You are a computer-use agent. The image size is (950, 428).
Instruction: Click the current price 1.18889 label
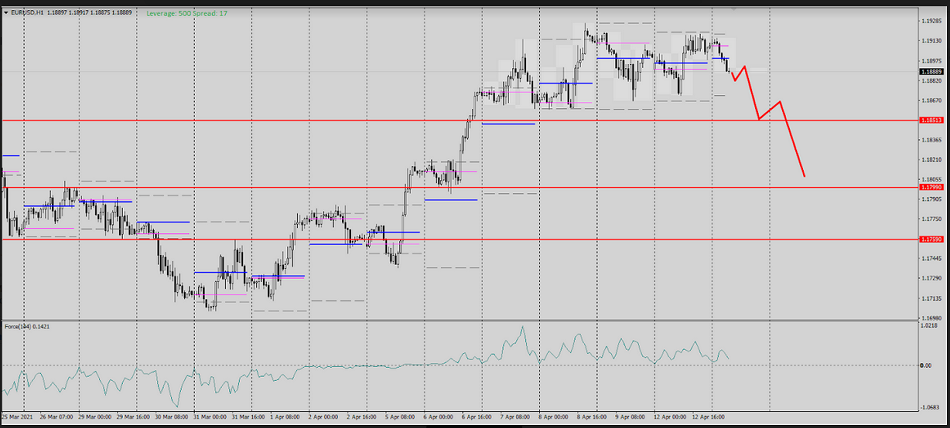click(931, 72)
